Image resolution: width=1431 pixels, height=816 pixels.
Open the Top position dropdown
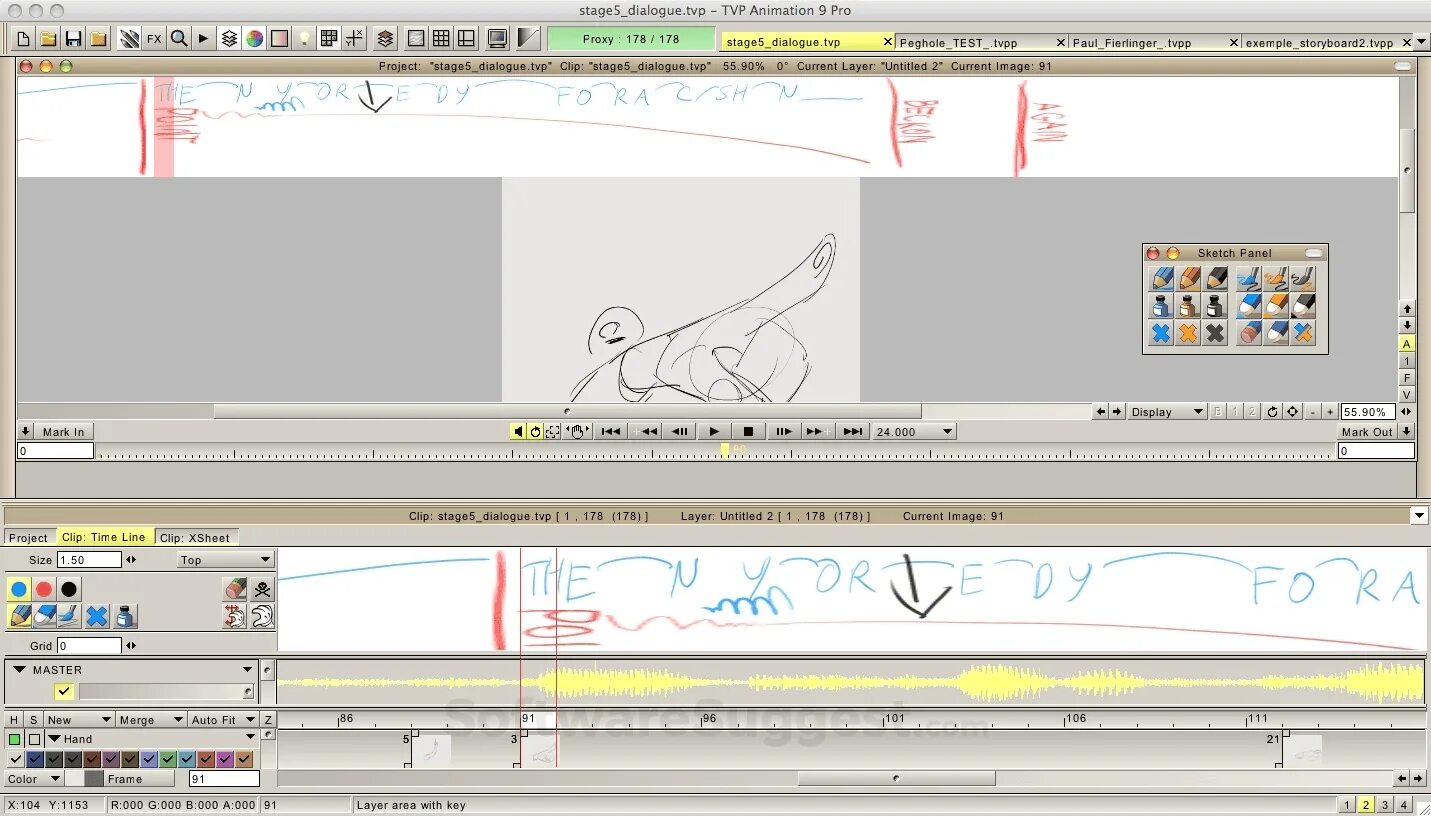pyautogui.click(x=225, y=560)
